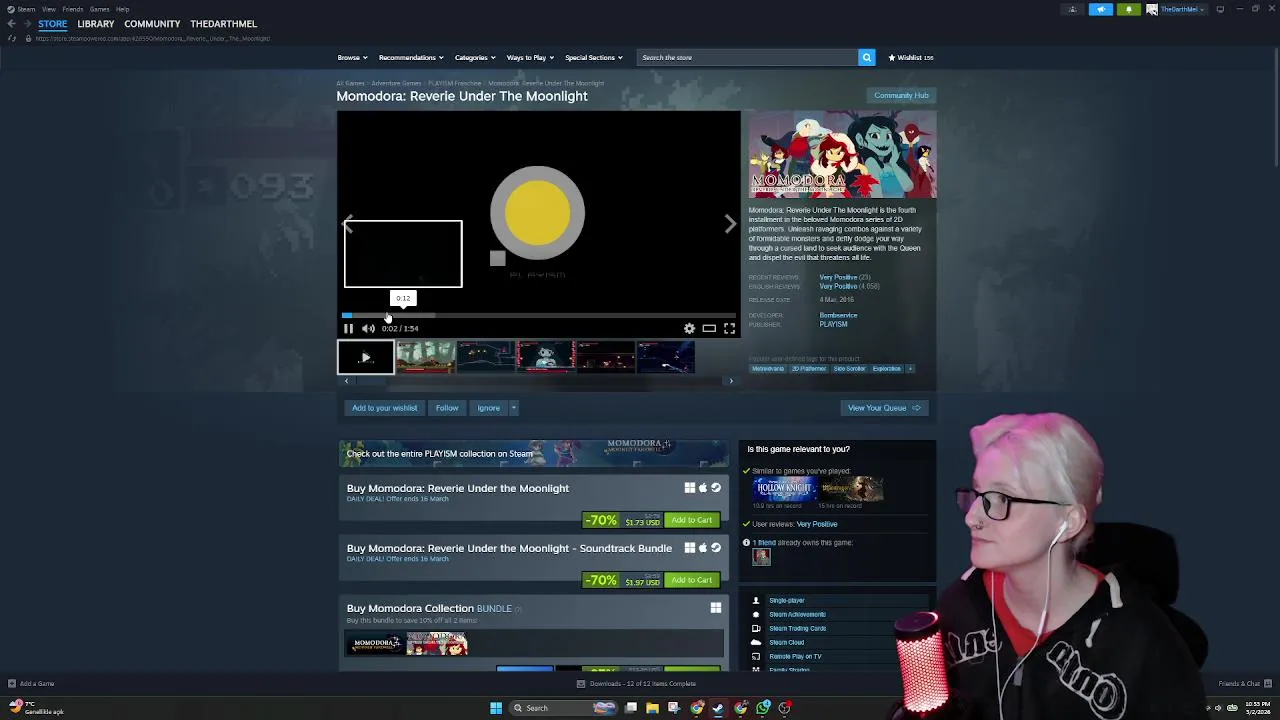
Task: Open video settings gear
Action: (689, 328)
